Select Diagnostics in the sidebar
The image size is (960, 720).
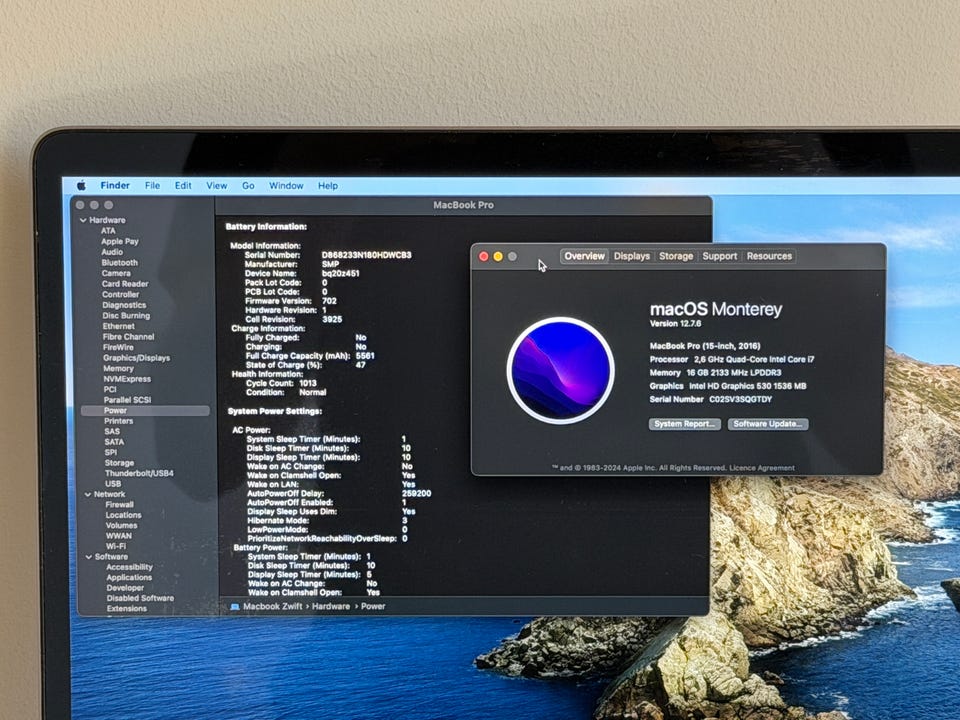(124, 305)
